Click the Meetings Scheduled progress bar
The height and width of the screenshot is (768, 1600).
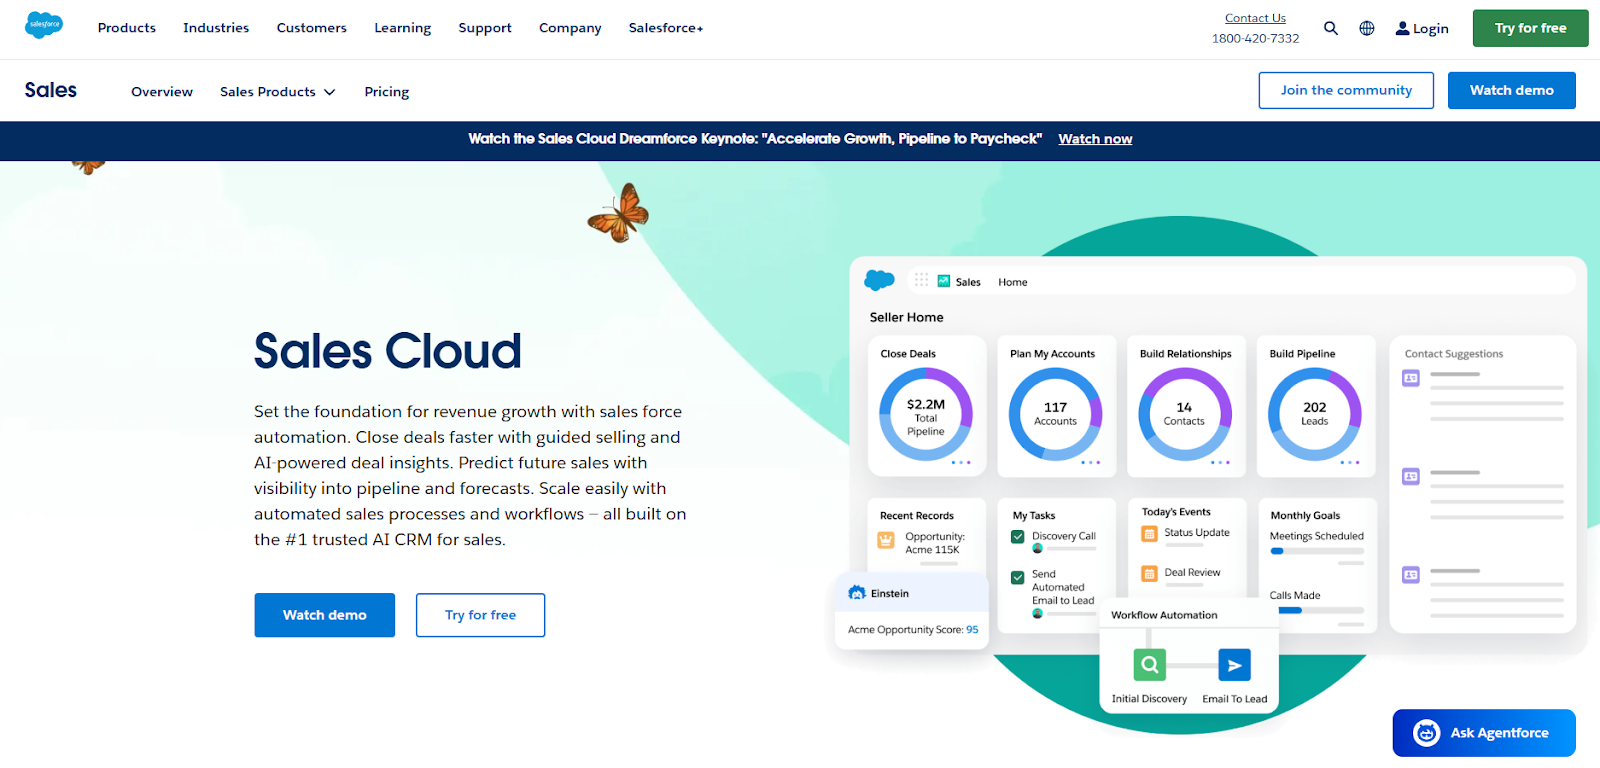pos(1317,550)
